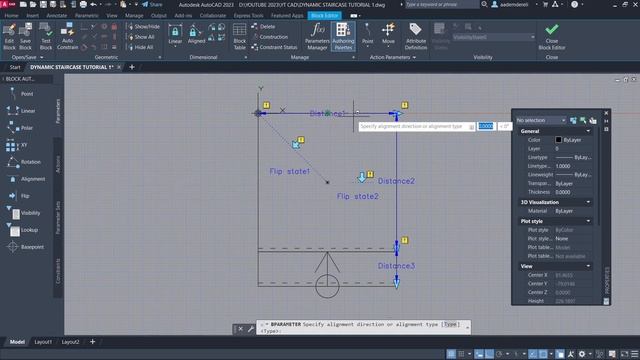Click the plot printer icon in quick access

click(83, 4)
